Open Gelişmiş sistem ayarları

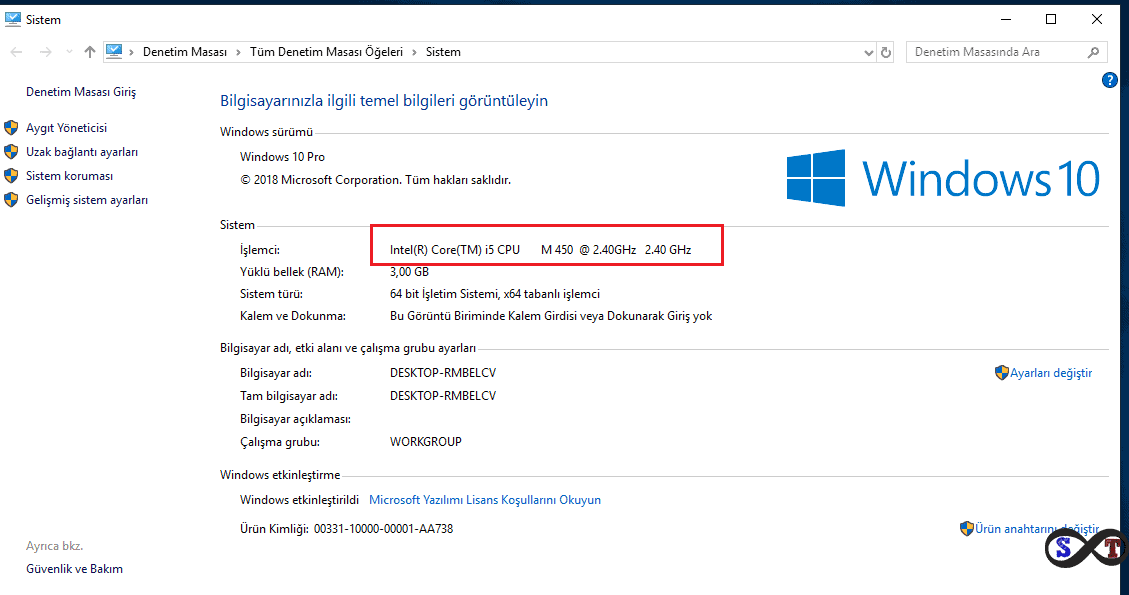[x=87, y=200]
